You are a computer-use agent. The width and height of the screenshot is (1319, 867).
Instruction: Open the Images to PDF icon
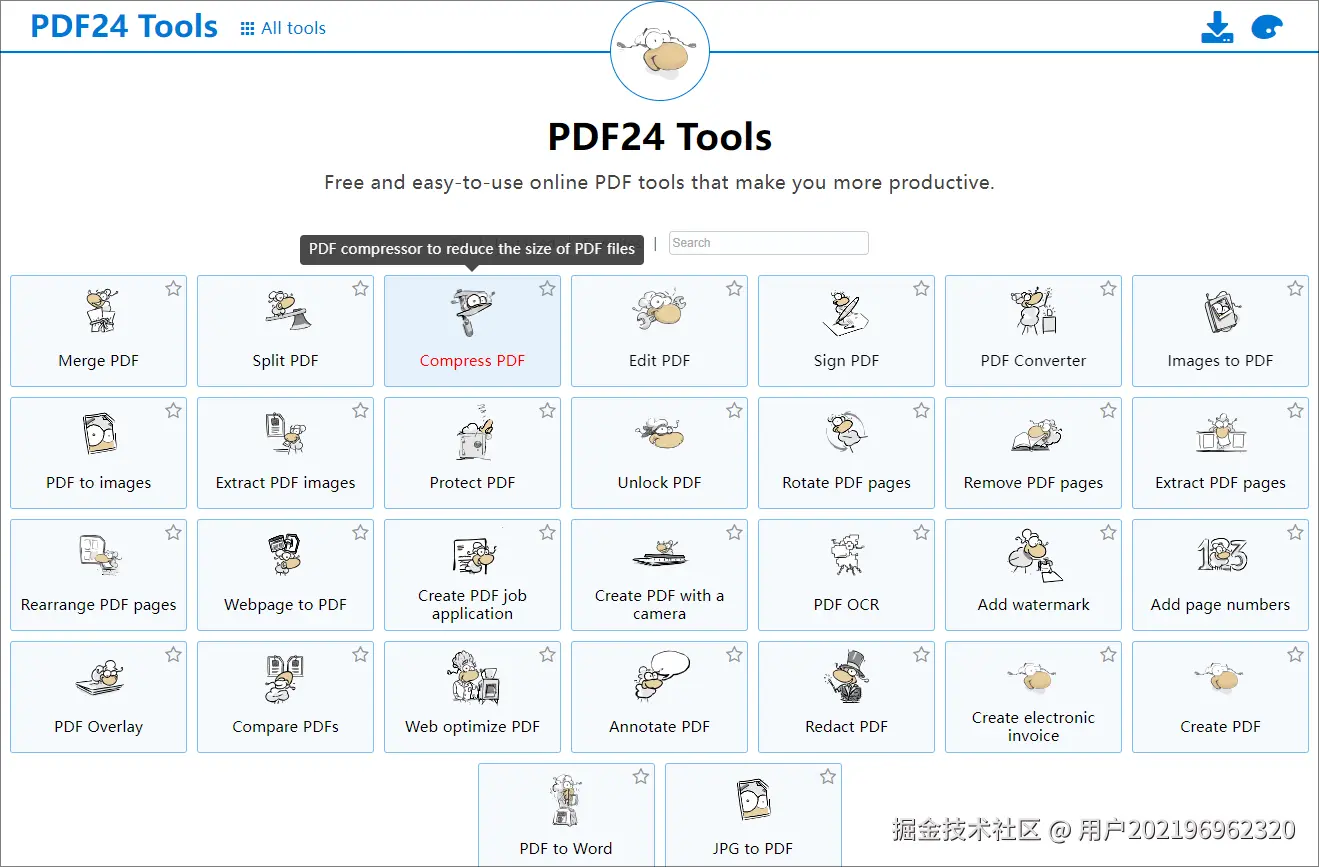click(x=1220, y=311)
